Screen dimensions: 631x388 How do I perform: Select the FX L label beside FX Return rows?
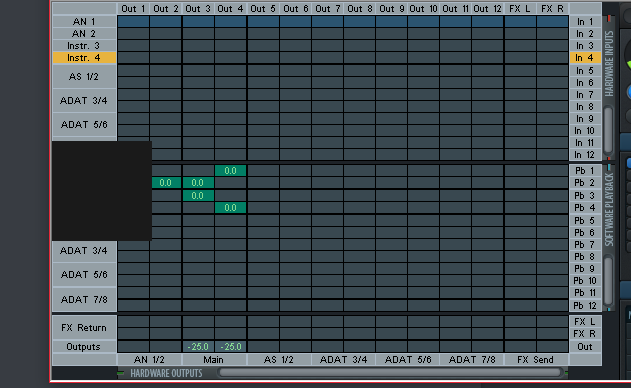(x=585, y=322)
